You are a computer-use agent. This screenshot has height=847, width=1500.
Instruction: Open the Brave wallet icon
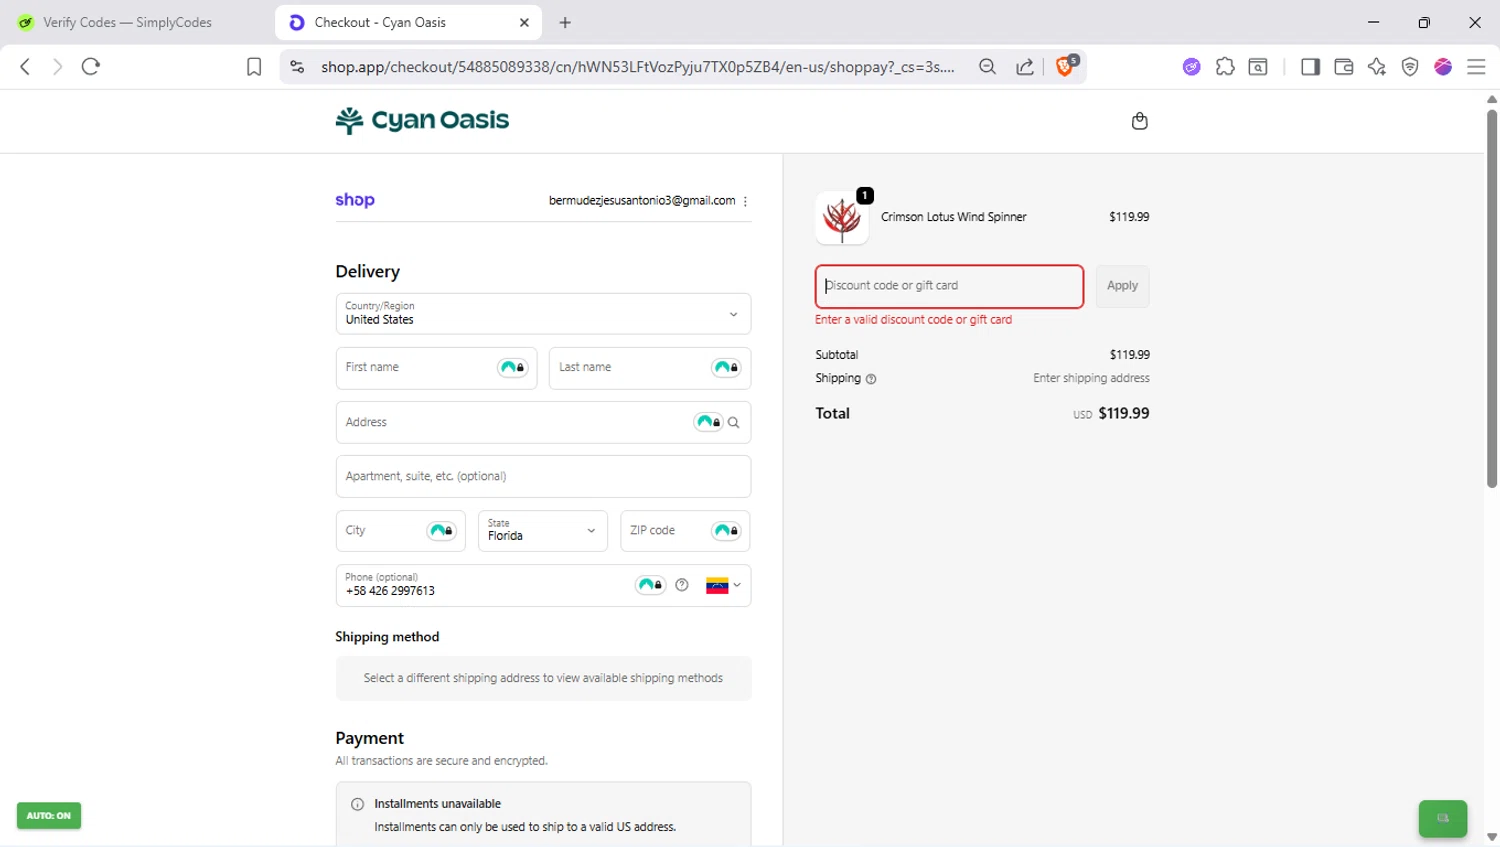click(x=1343, y=67)
